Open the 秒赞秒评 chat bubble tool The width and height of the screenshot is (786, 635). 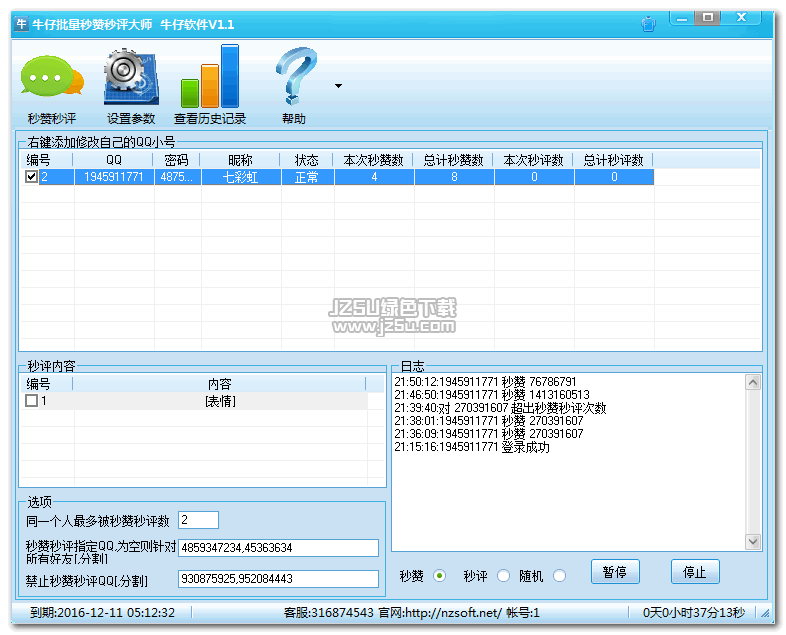[x=52, y=88]
